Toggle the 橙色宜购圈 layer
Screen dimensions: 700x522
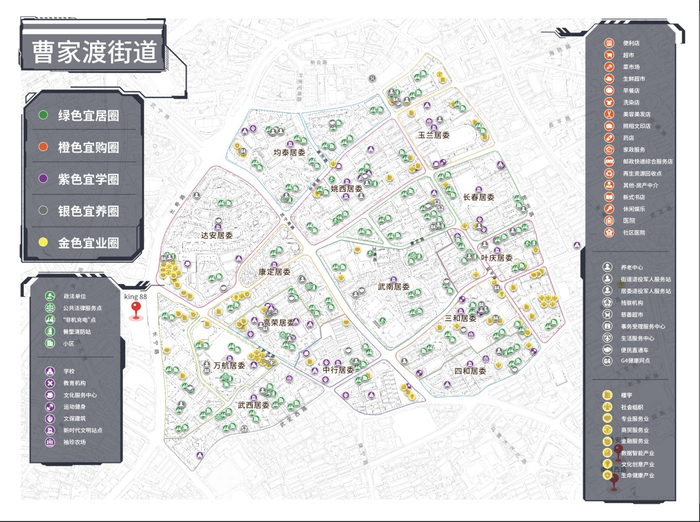(x=81, y=147)
